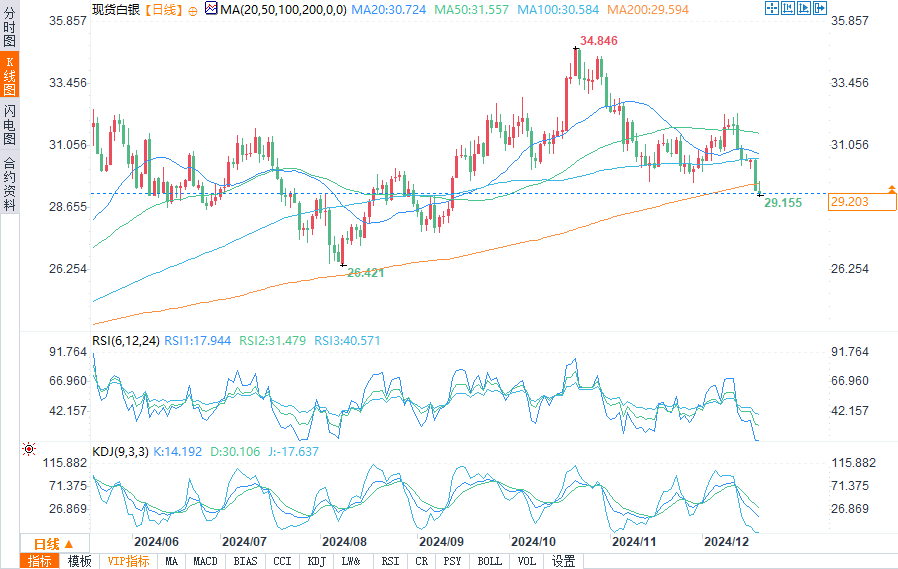Click the MA indicator chart icon
This screenshot has width=898, height=569.
click(x=210, y=9)
